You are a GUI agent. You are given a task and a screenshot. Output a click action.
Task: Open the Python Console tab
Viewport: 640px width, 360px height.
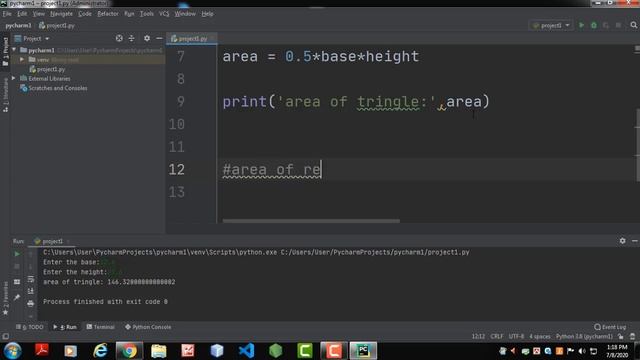coord(148,327)
